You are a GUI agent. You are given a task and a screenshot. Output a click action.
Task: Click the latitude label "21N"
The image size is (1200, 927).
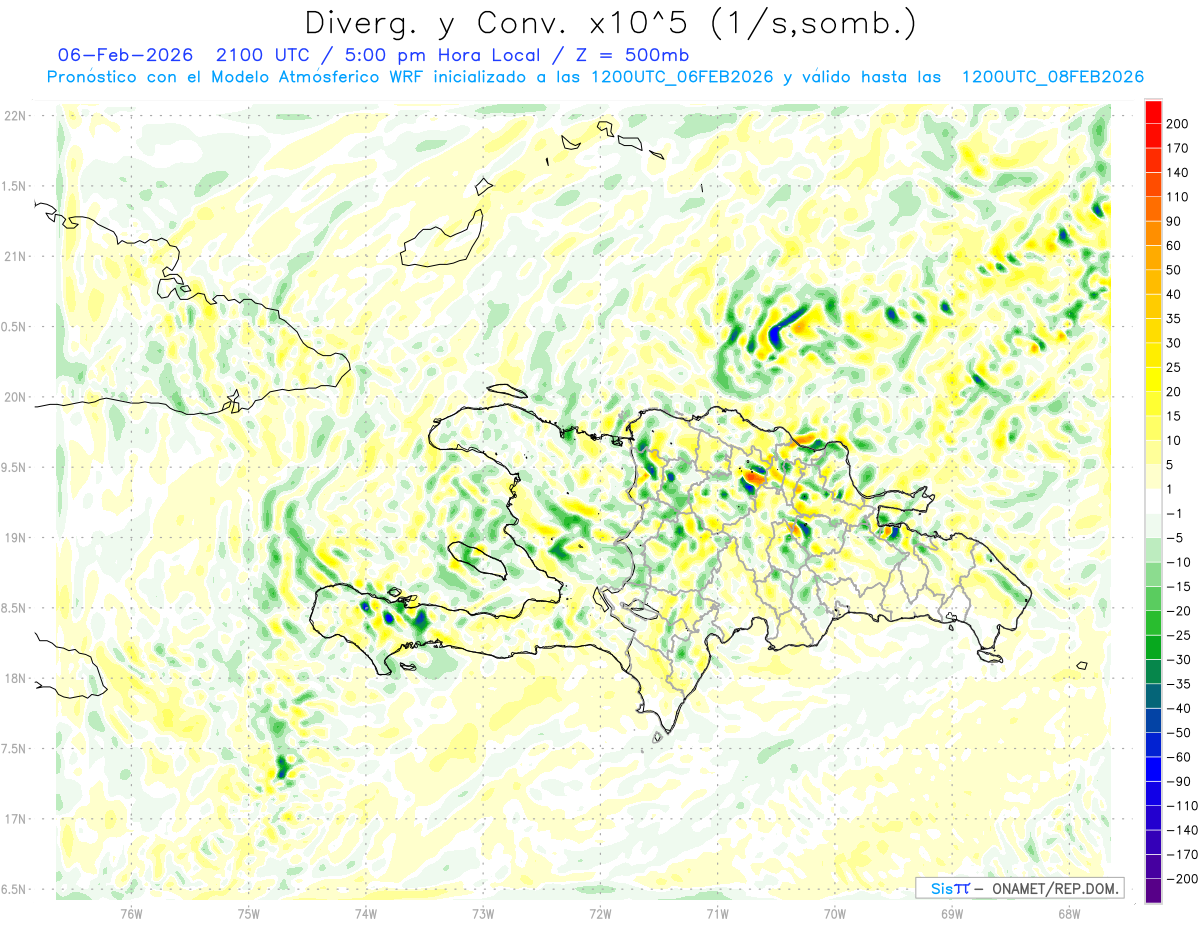pos(14,257)
